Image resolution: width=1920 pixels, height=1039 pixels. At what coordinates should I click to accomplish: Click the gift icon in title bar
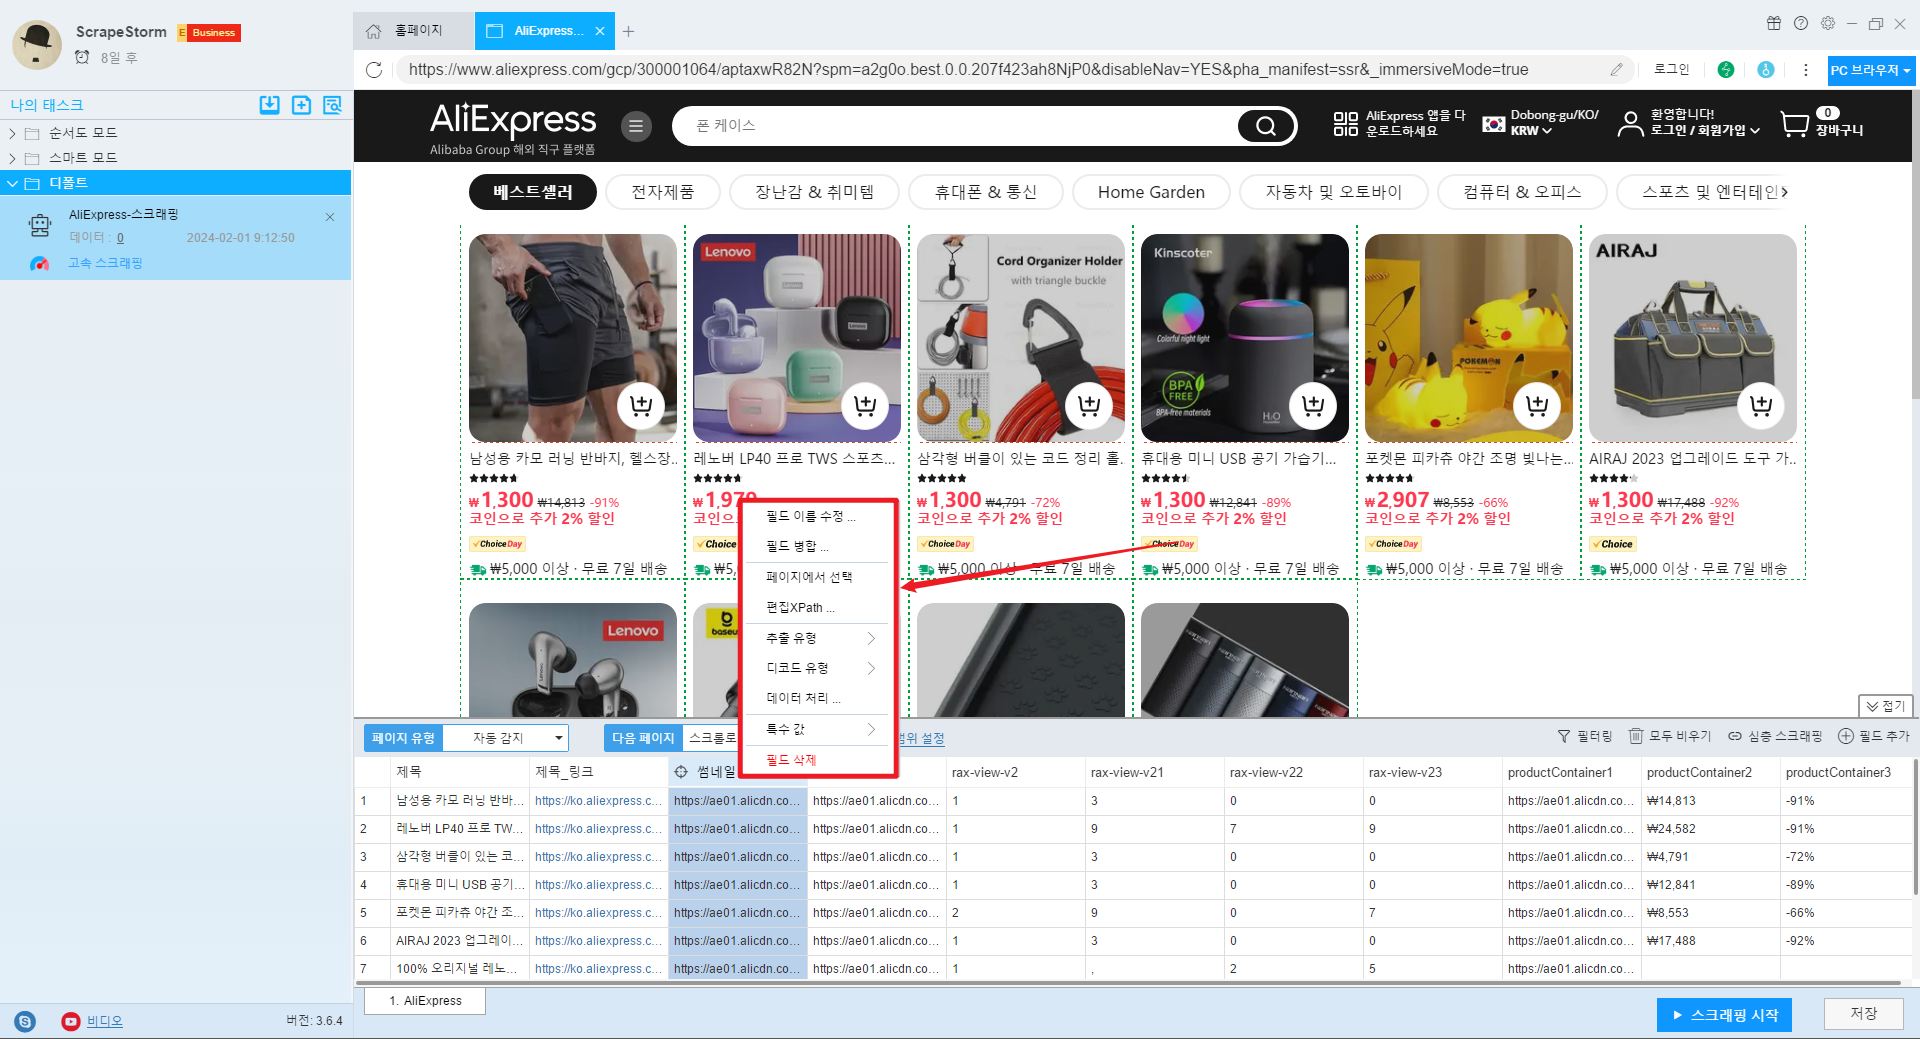(x=1774, y=23)
